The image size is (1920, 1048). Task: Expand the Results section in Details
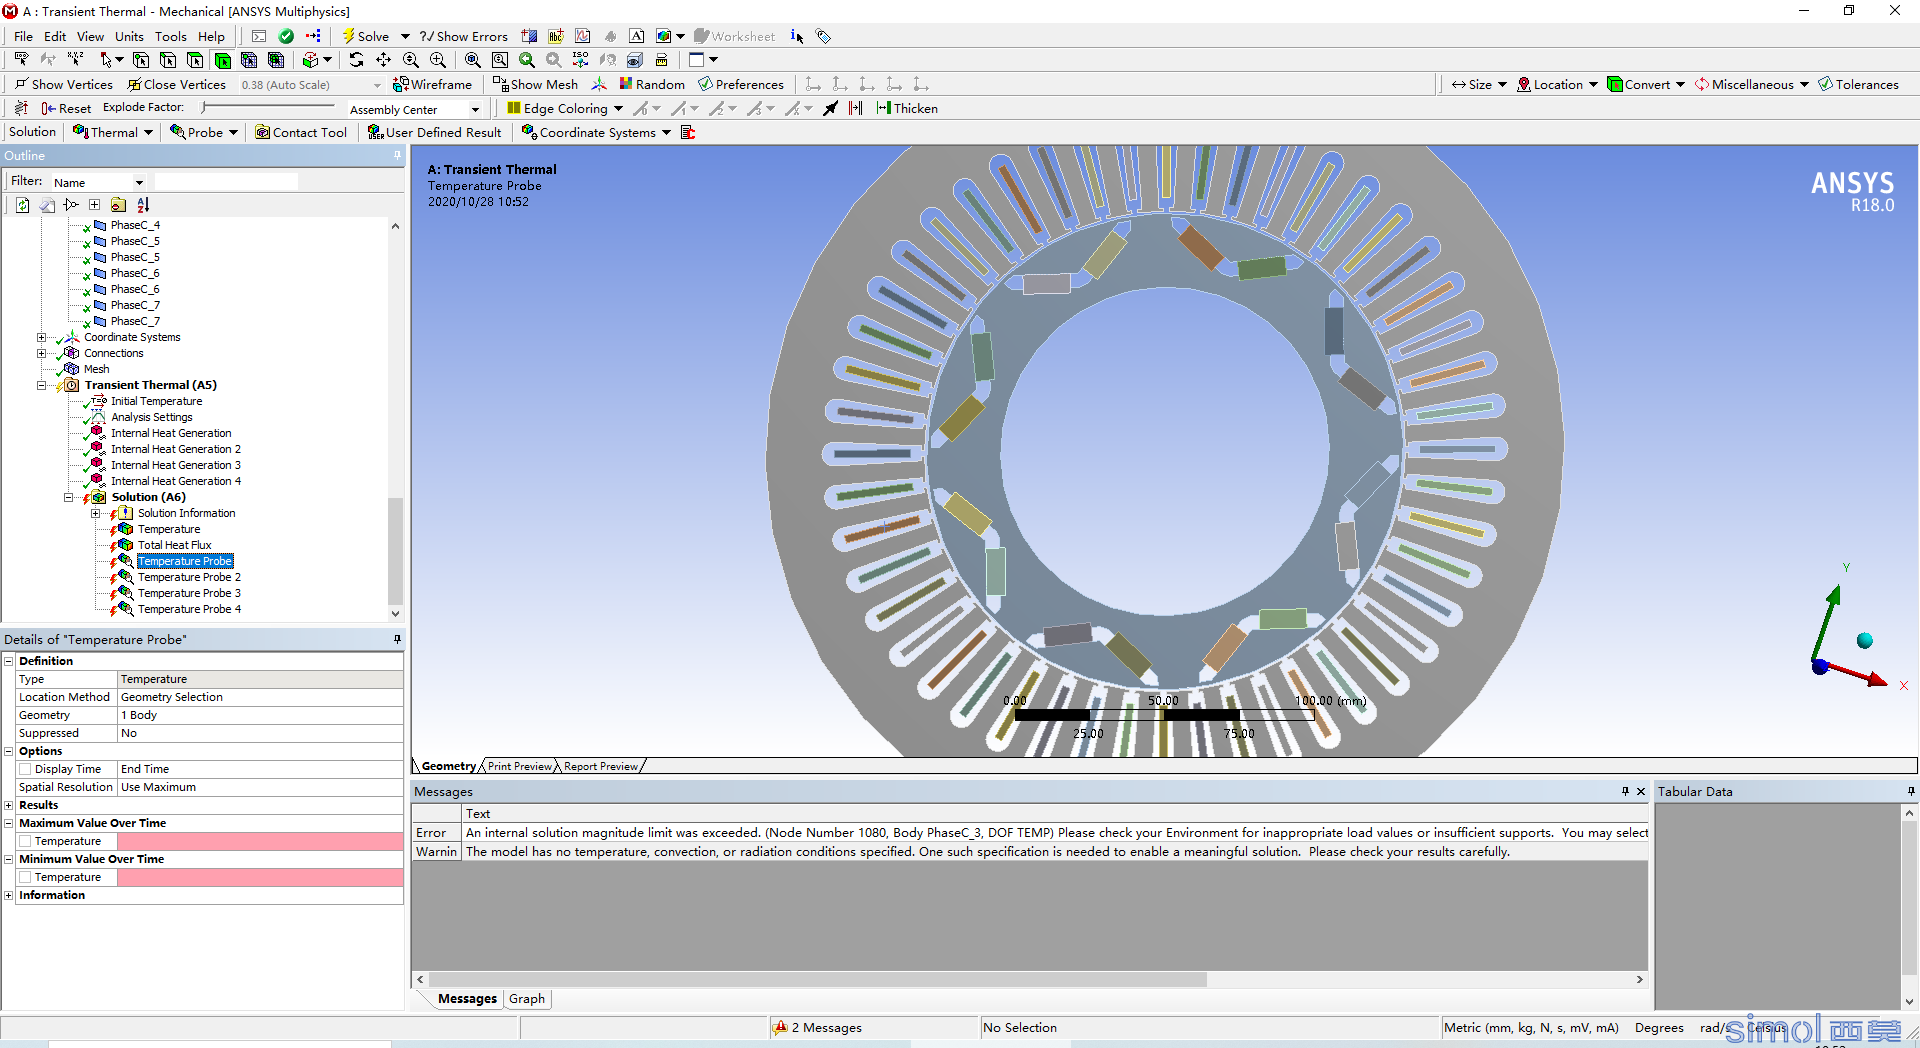(x=9, y=805)
